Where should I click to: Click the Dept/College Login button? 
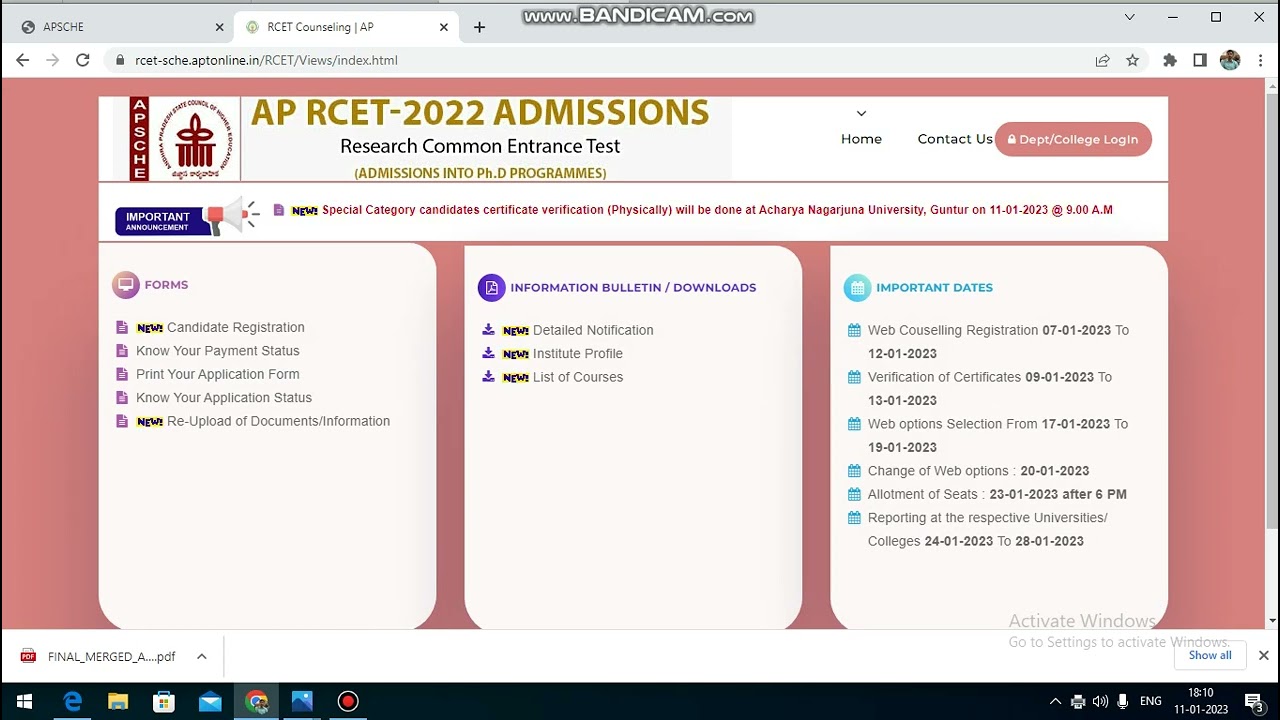coord(1073,139)
